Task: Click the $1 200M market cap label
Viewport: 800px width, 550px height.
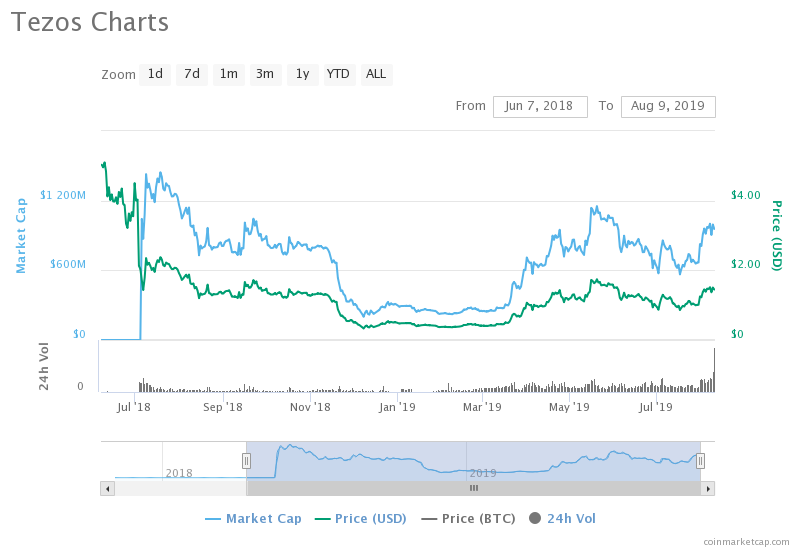Action: pos(63,195)
